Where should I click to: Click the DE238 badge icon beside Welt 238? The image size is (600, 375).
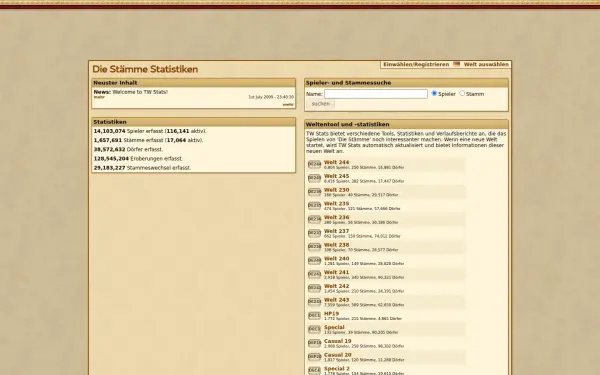point(315,247)
